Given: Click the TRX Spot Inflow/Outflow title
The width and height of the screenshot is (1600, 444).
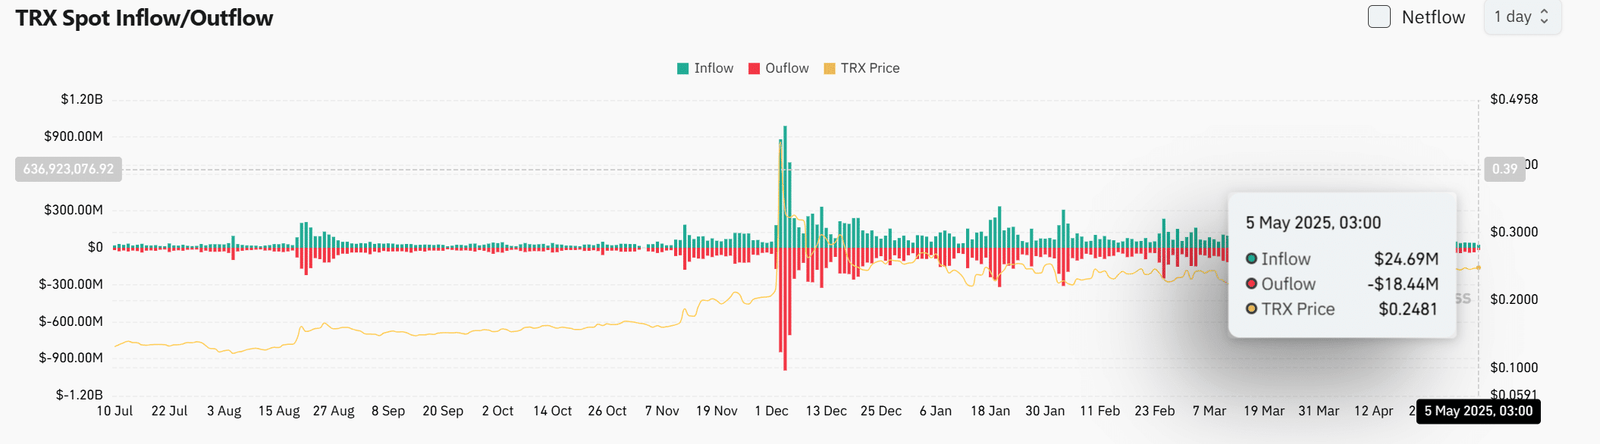Looking at the screenshot, I should tap(144, 18).
